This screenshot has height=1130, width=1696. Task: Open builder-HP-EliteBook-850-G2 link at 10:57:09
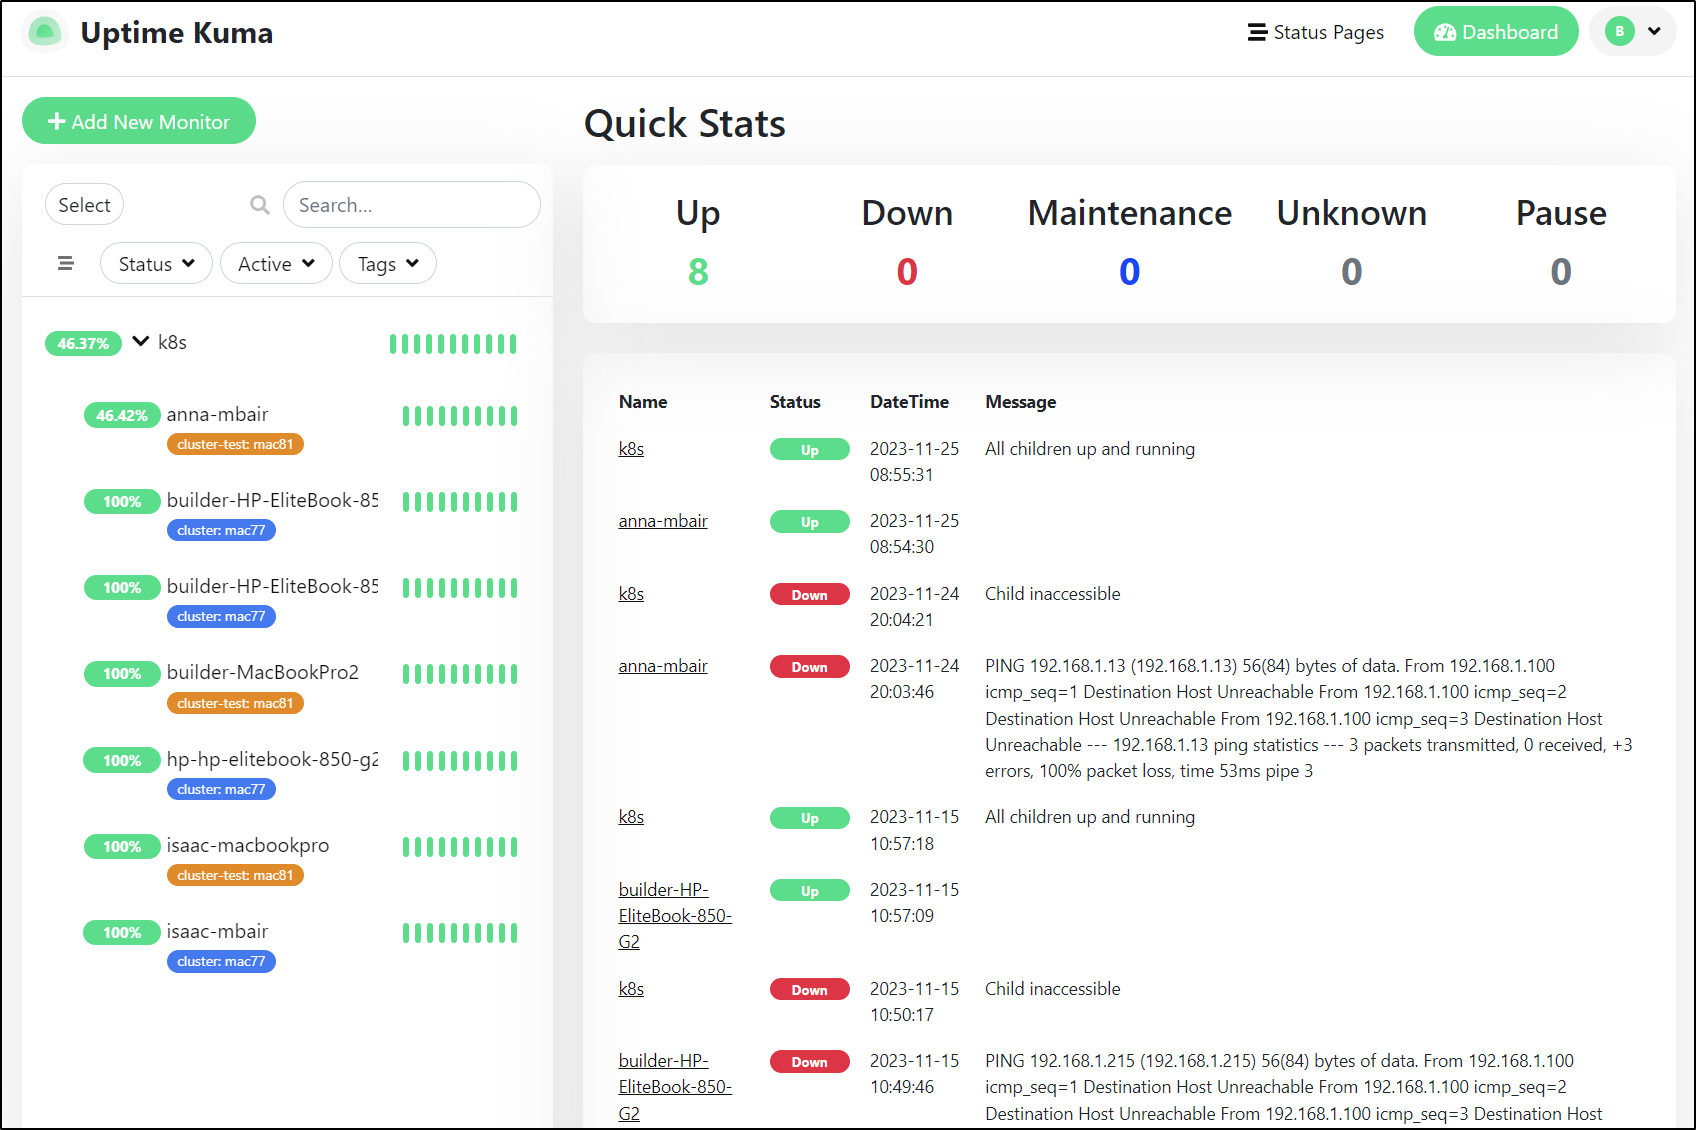pyautogui.click(x=675, y=916)
